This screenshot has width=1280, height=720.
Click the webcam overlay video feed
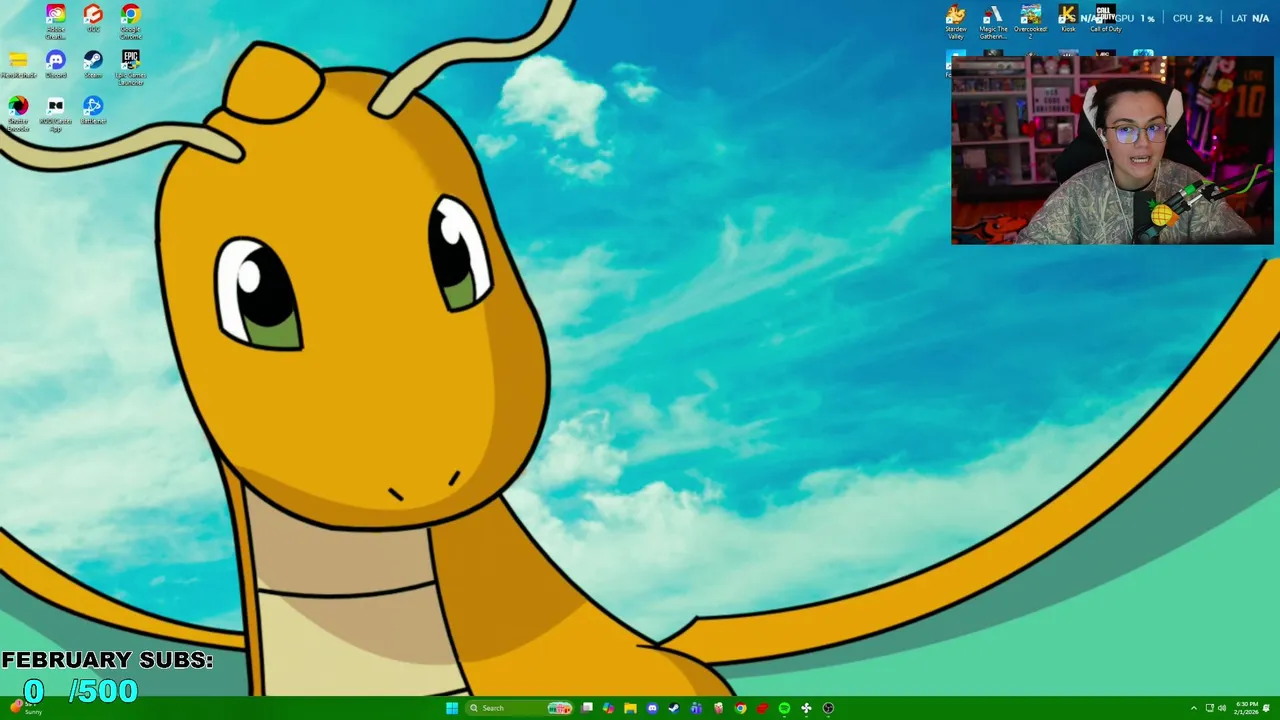point(1112,150)
